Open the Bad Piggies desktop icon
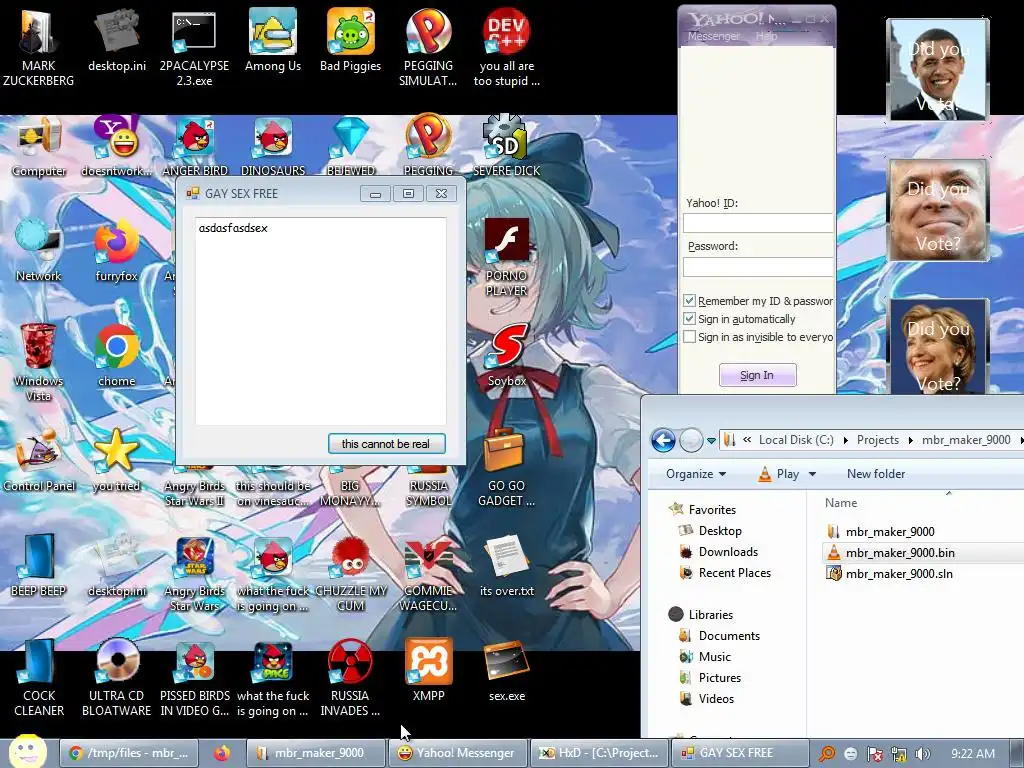This screenshot has height=768, width=1024. 351,39
